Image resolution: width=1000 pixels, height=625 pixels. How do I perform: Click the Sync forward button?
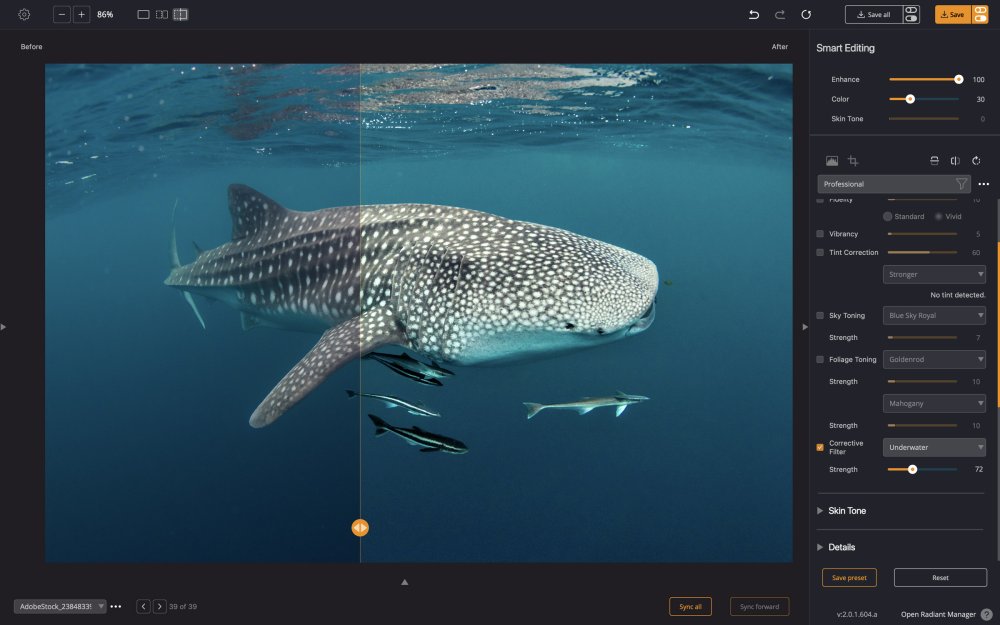[760, 607]
